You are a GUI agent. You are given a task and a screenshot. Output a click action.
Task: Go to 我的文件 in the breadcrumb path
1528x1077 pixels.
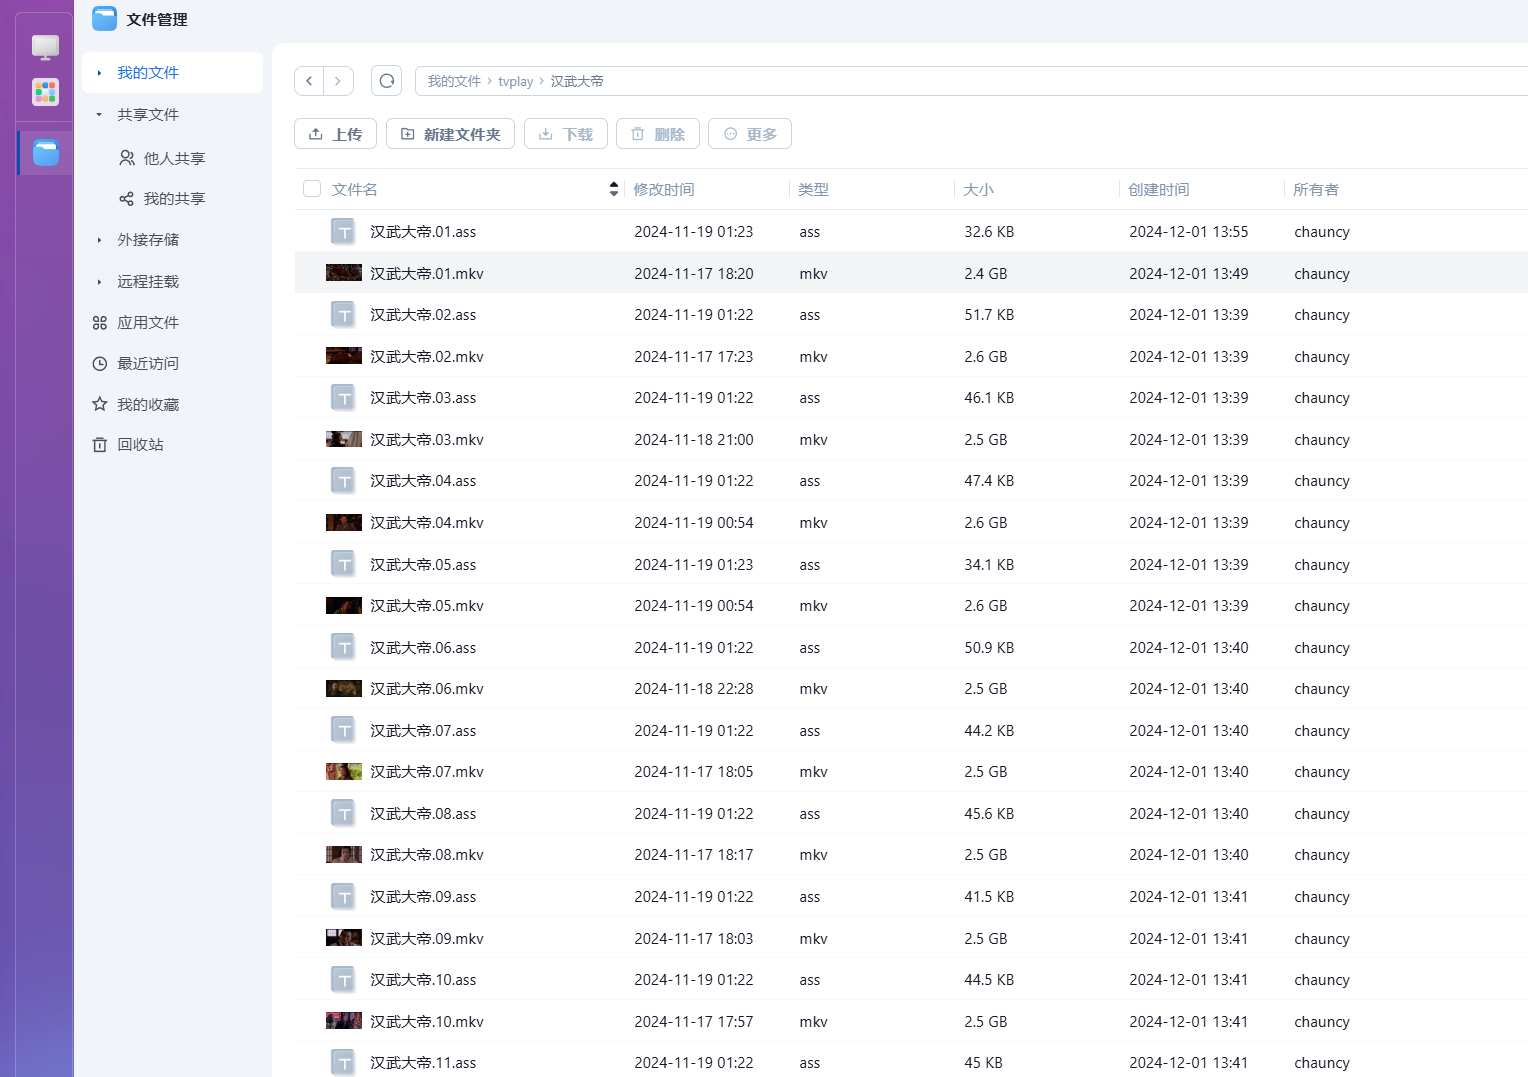(454, 81)
